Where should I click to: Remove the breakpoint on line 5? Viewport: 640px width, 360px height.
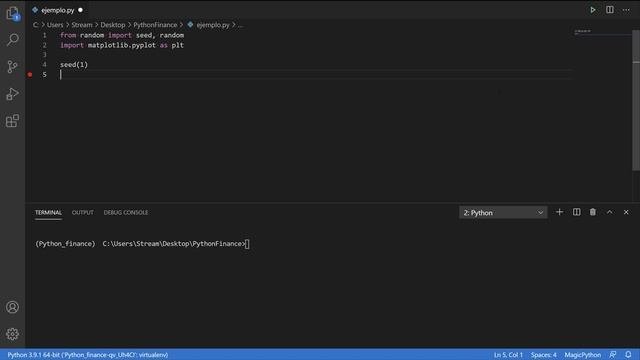tap(30, 75)
